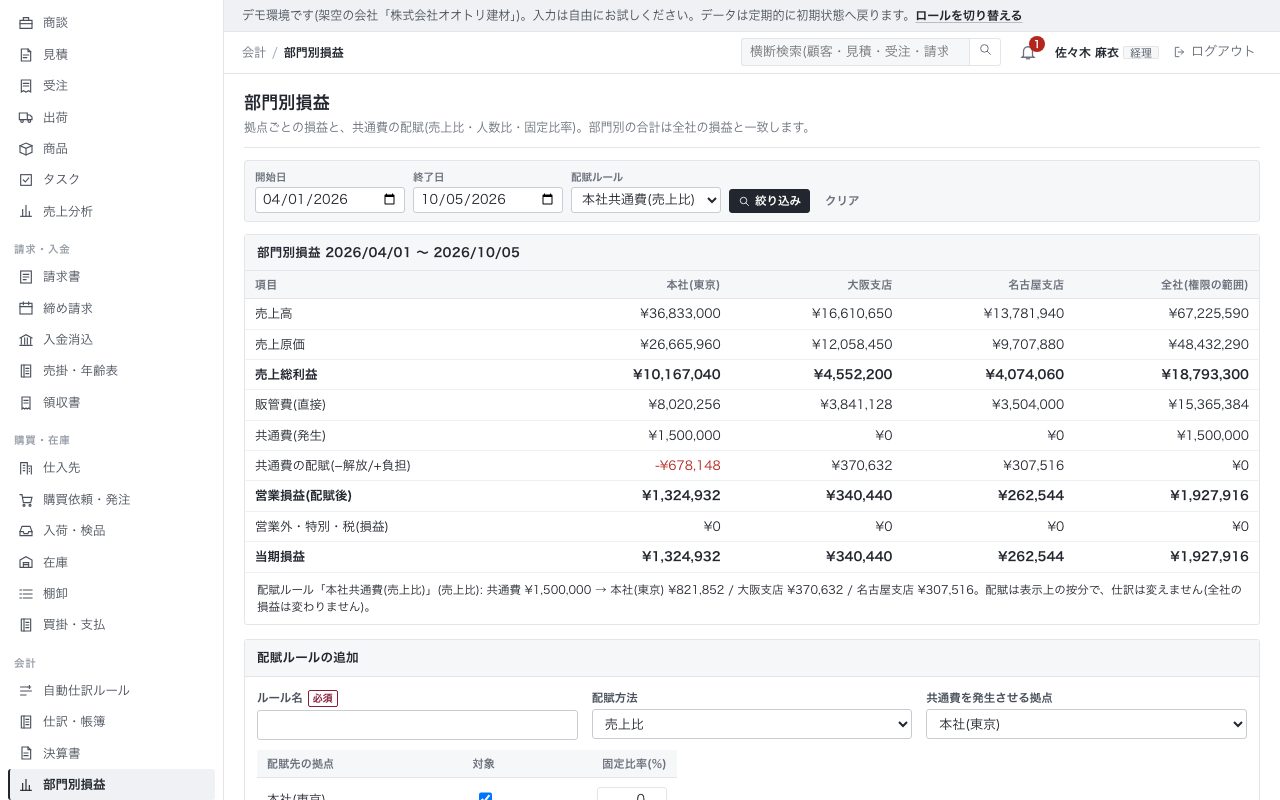Click the 大阪支店 column header
Viewport: 1280px width, 800px height.
pos(869,285)
